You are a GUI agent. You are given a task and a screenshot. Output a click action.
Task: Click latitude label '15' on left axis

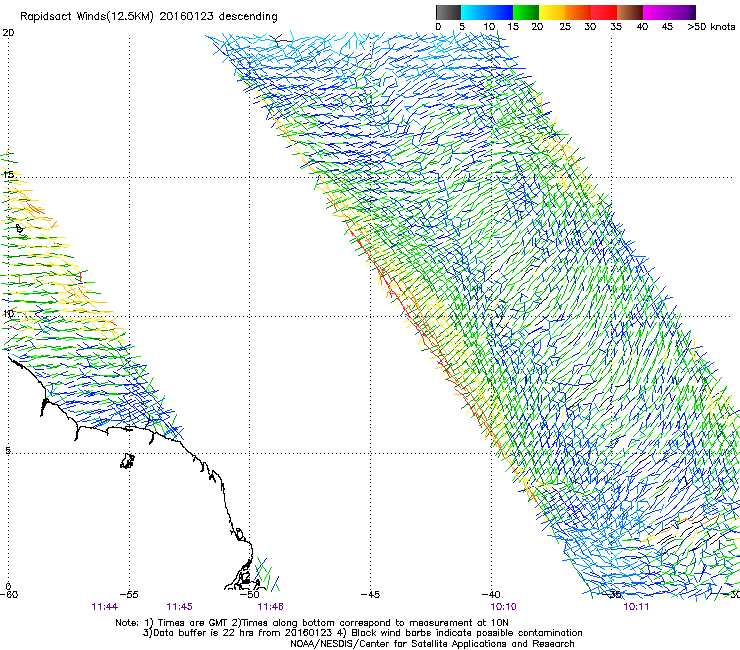coord(8,174)
